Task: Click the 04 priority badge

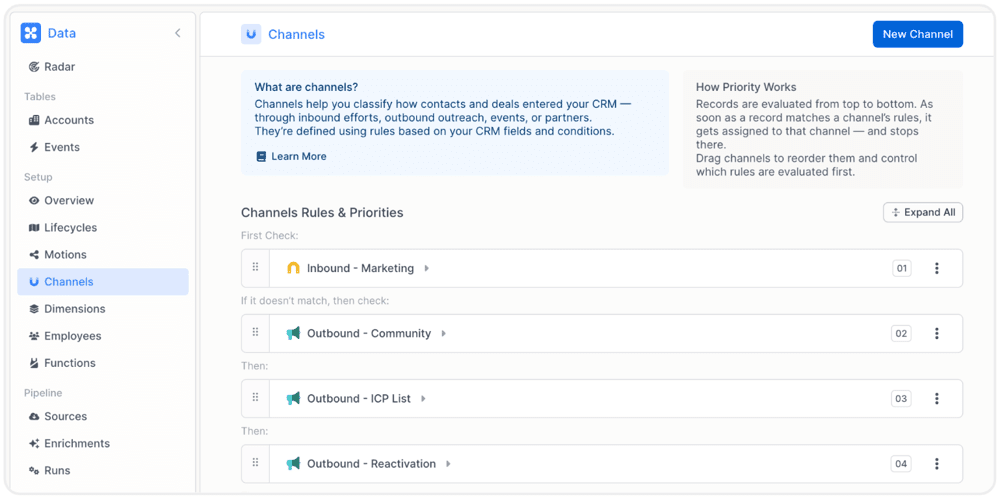Action: click(x=901, y=464)
